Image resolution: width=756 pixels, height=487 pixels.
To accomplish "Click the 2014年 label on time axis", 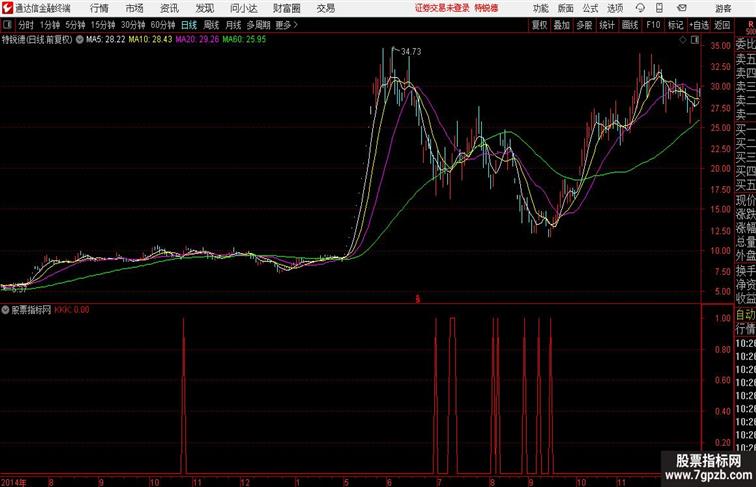I will point(14,482).
